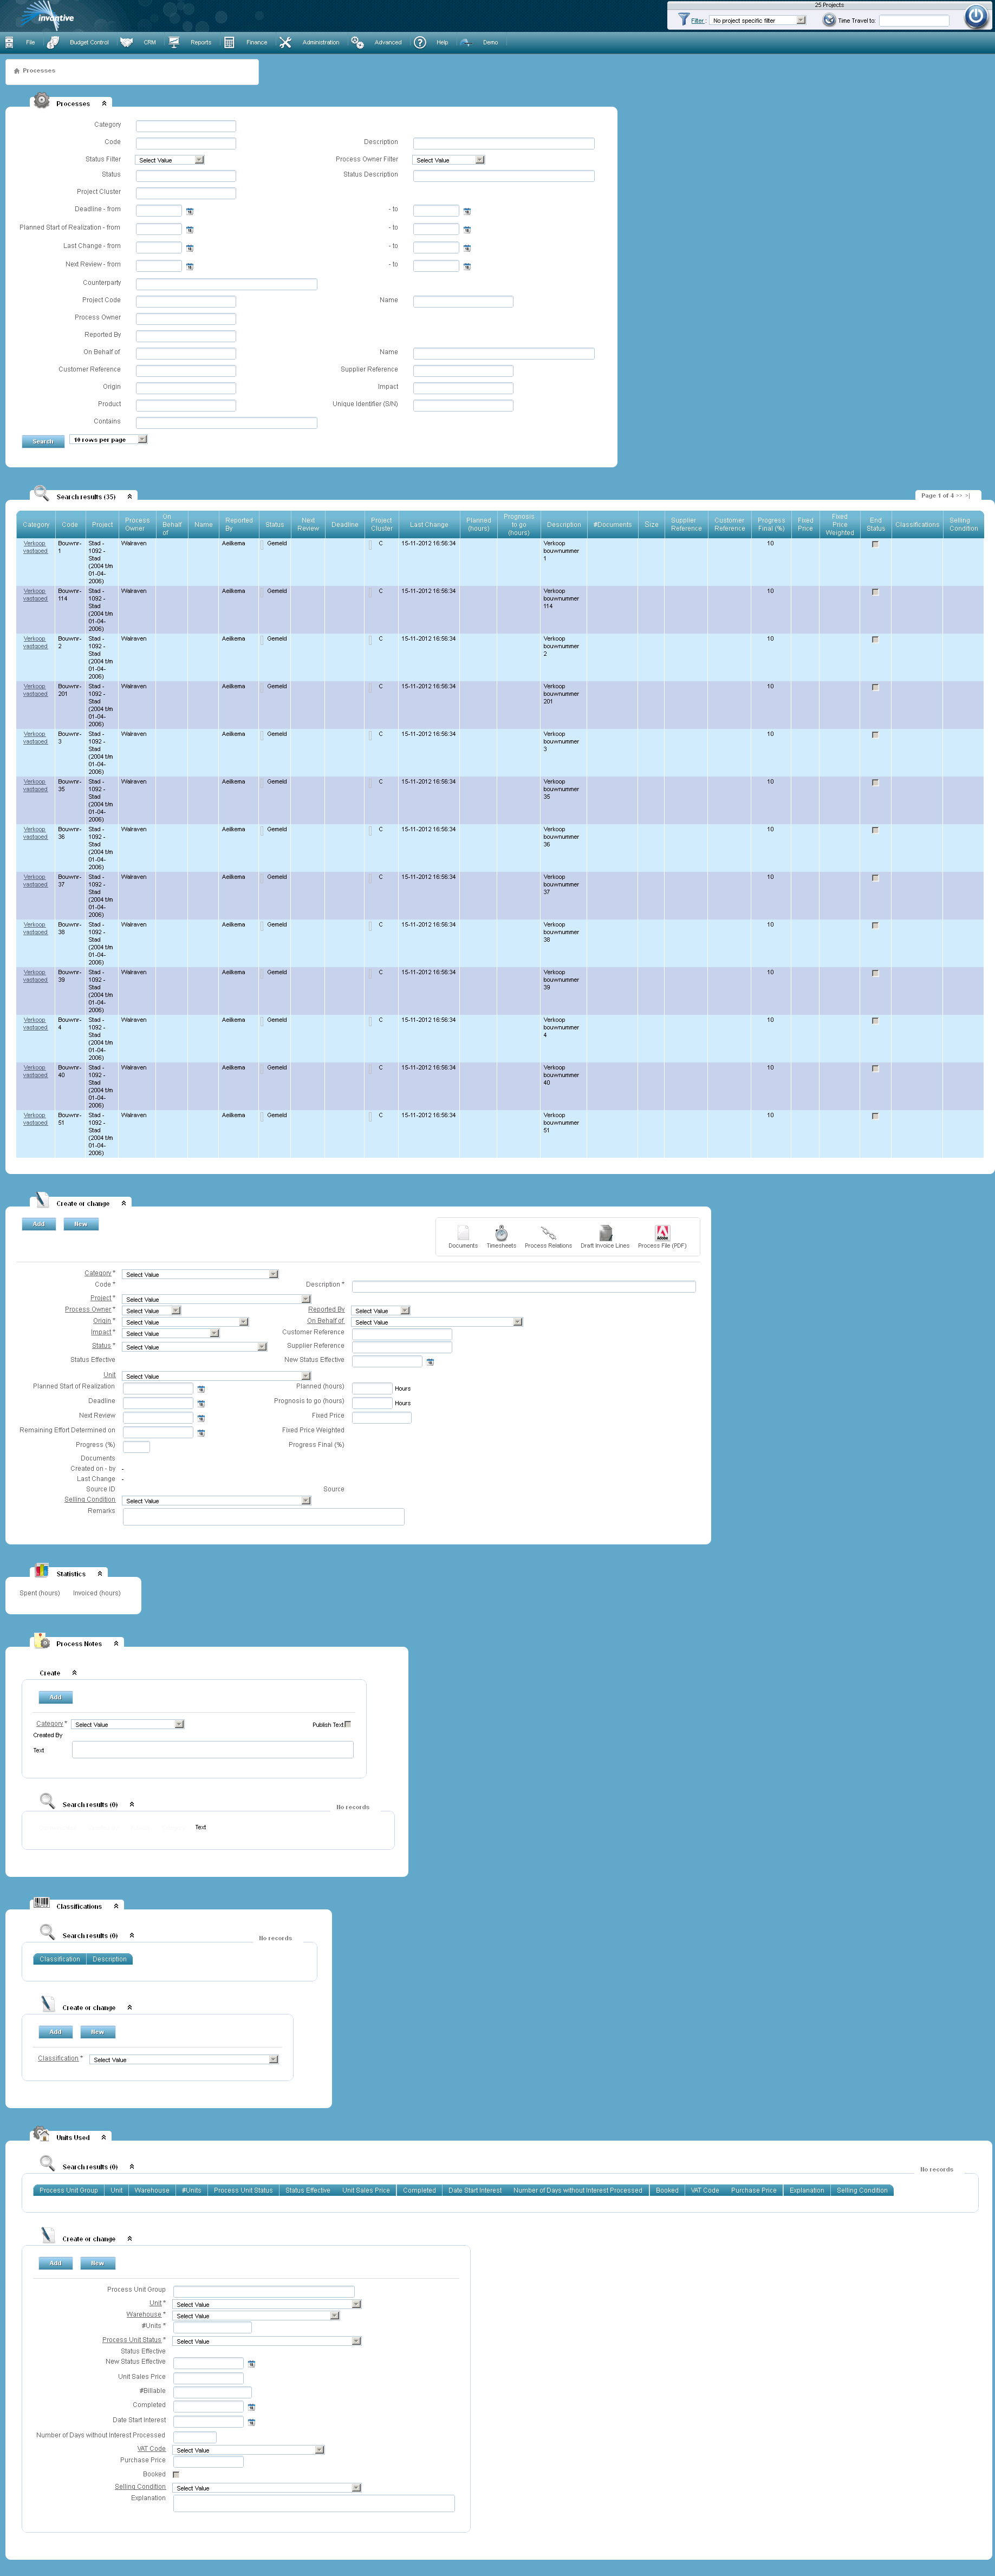
Task: Open calendar for Remaining Effort Determined on
Action: point(201,1433)
